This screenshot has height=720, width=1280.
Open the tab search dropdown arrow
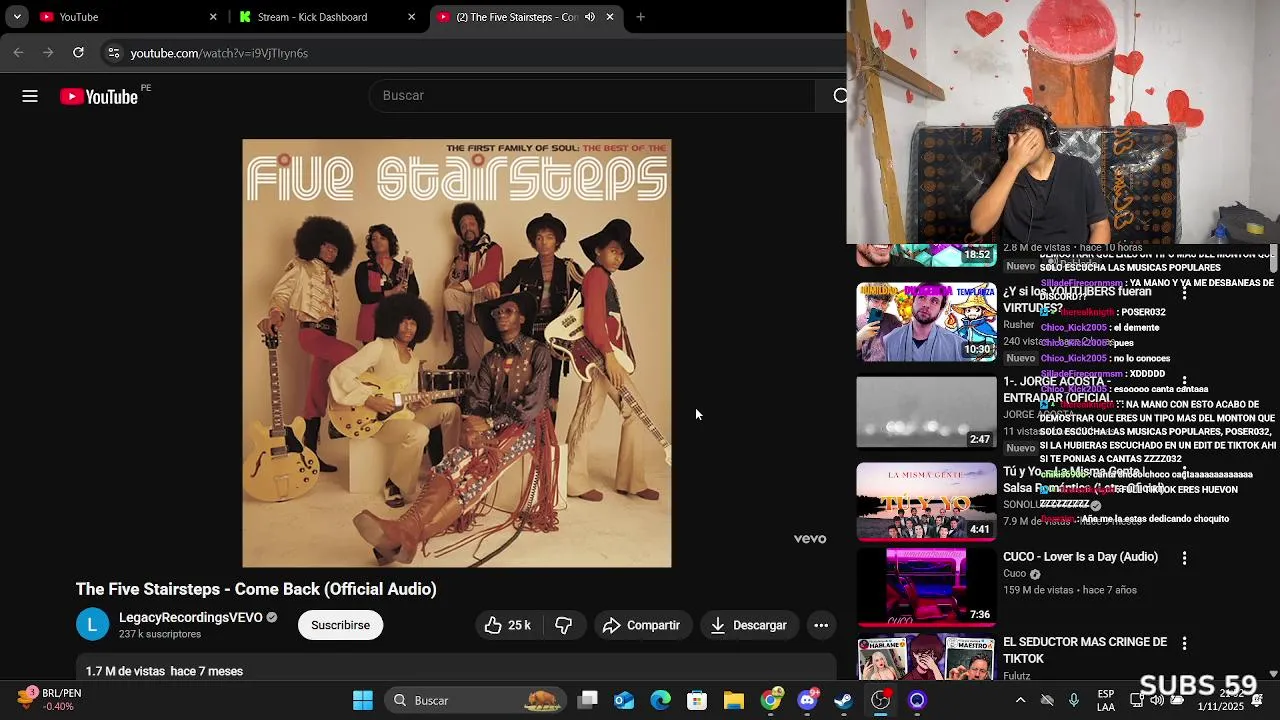pos(17,17)
